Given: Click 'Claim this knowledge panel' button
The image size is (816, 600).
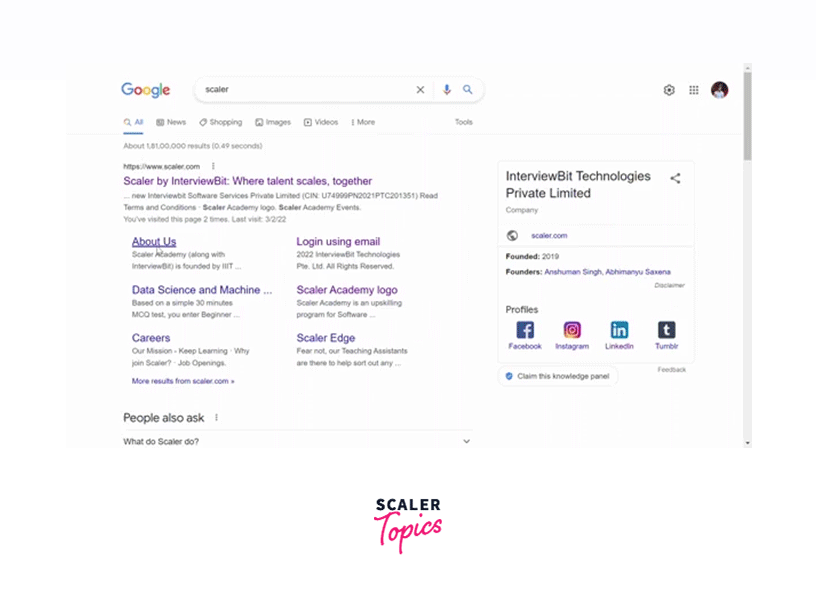Looking at the screenshot, I should 557,376.
